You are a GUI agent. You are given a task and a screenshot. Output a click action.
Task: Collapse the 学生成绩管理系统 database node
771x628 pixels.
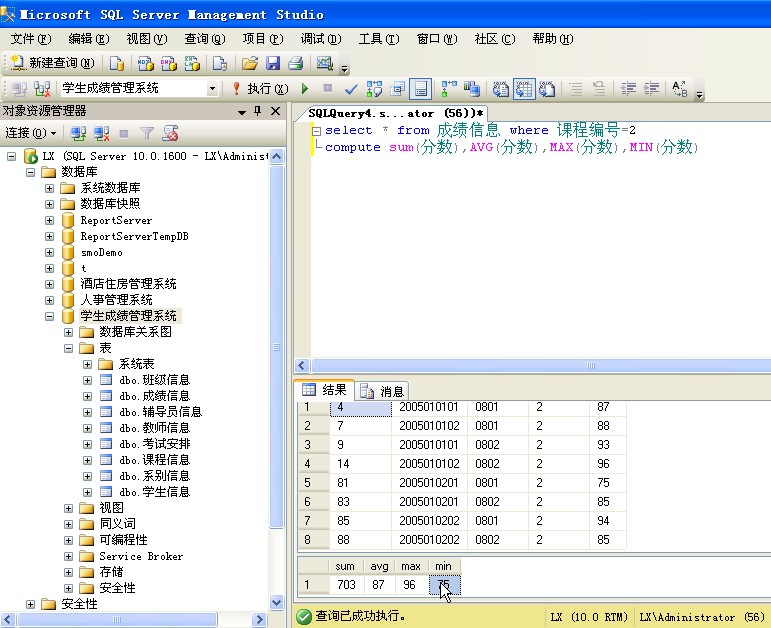tap(49, 316)
